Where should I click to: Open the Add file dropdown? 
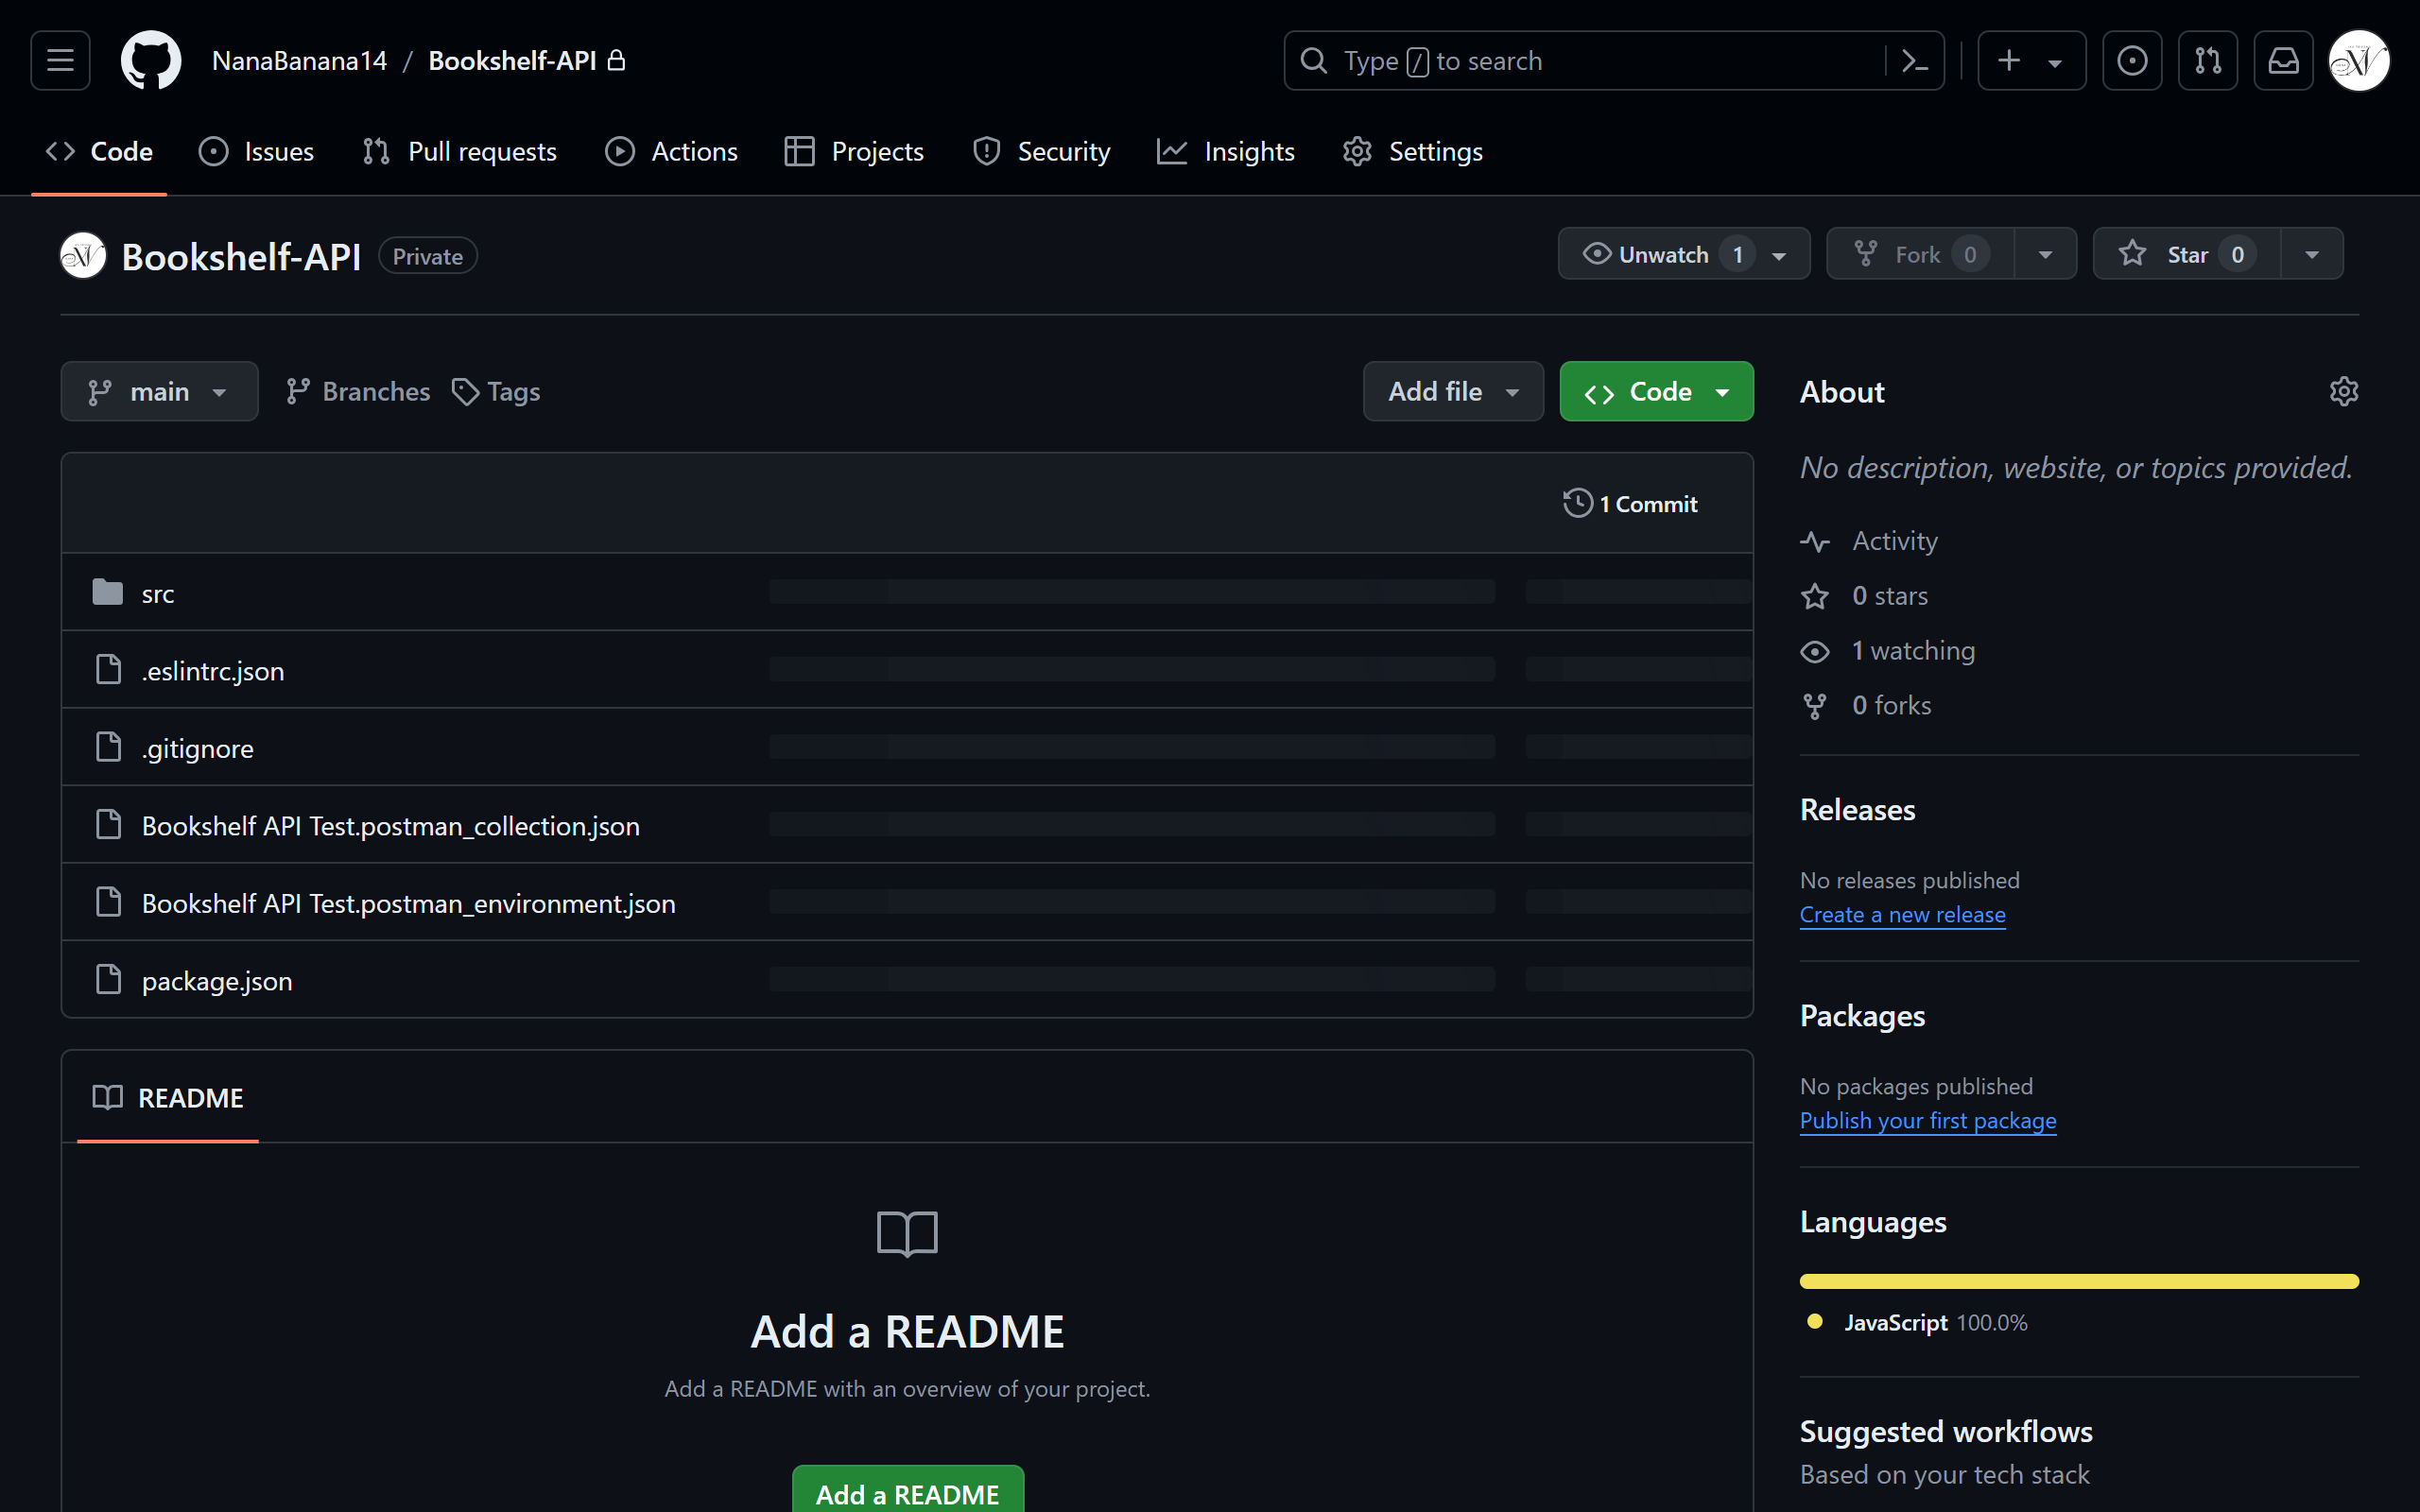coord(1452,391)
